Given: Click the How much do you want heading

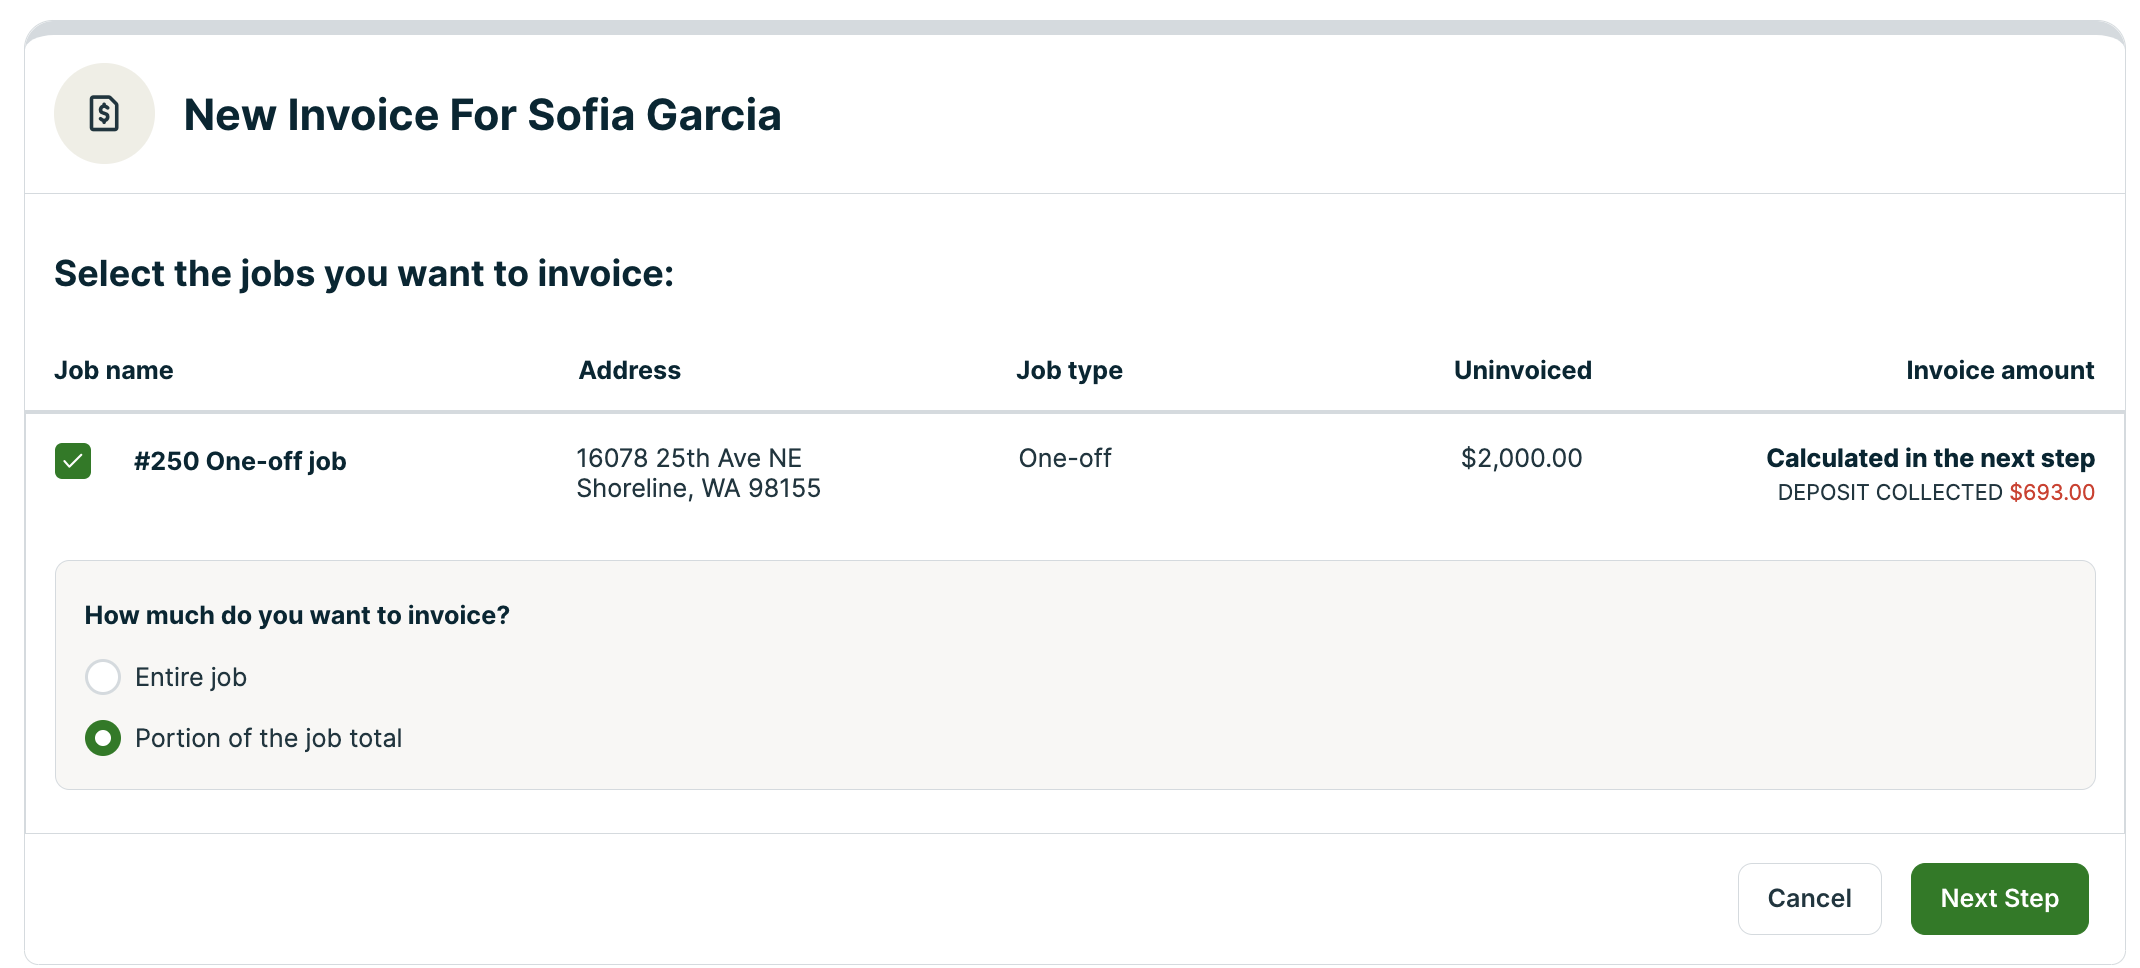Looking at the screenshot, I should pyautogui.click(x=297, y=615).
